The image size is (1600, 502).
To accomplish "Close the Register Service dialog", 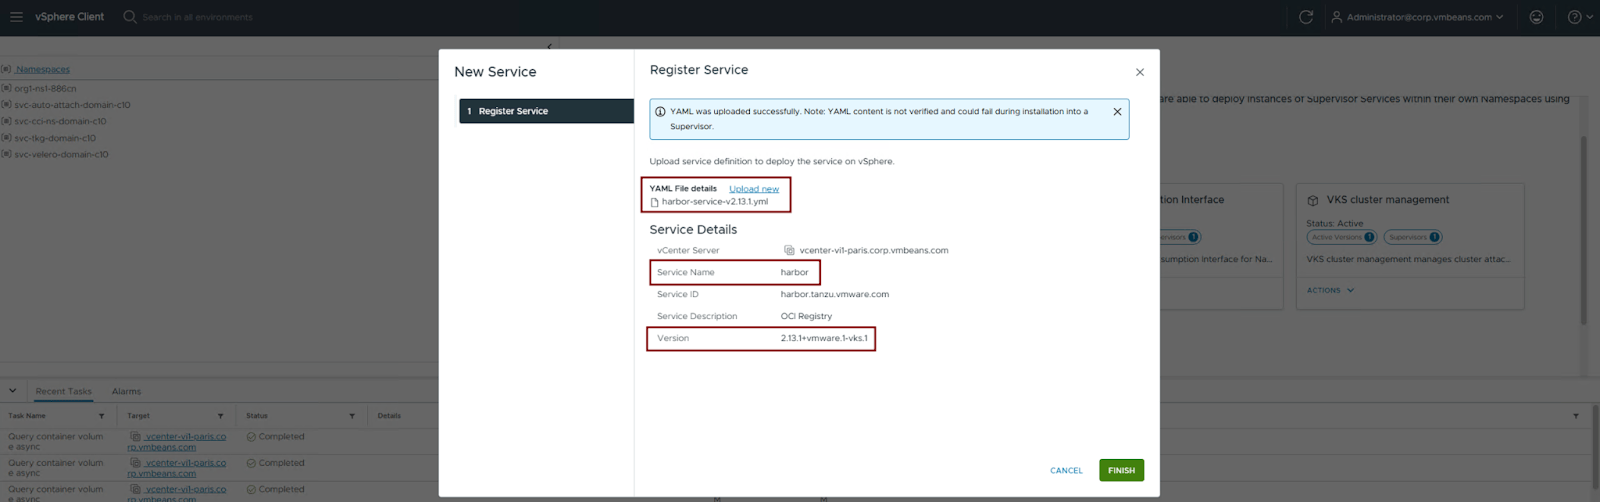I will [x=1139, y=72].
